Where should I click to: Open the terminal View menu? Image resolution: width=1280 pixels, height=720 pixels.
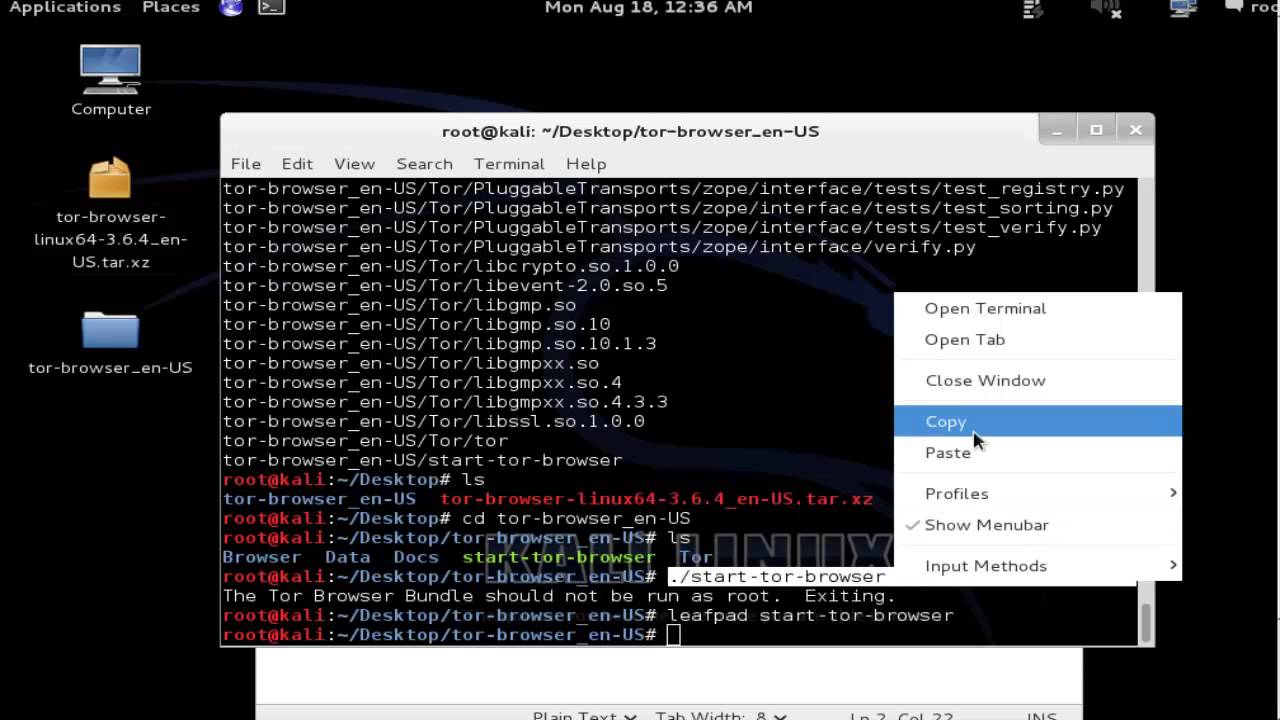(x=354, y=164)
